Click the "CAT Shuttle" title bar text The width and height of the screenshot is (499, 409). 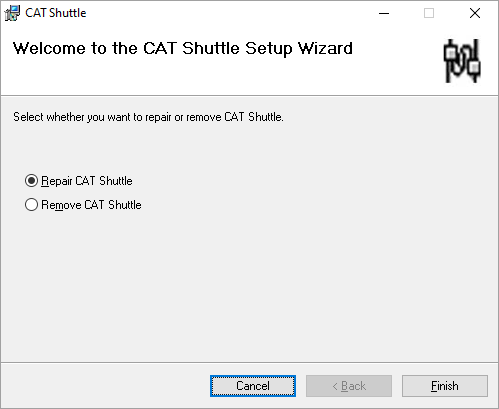[x=56, y=13]
